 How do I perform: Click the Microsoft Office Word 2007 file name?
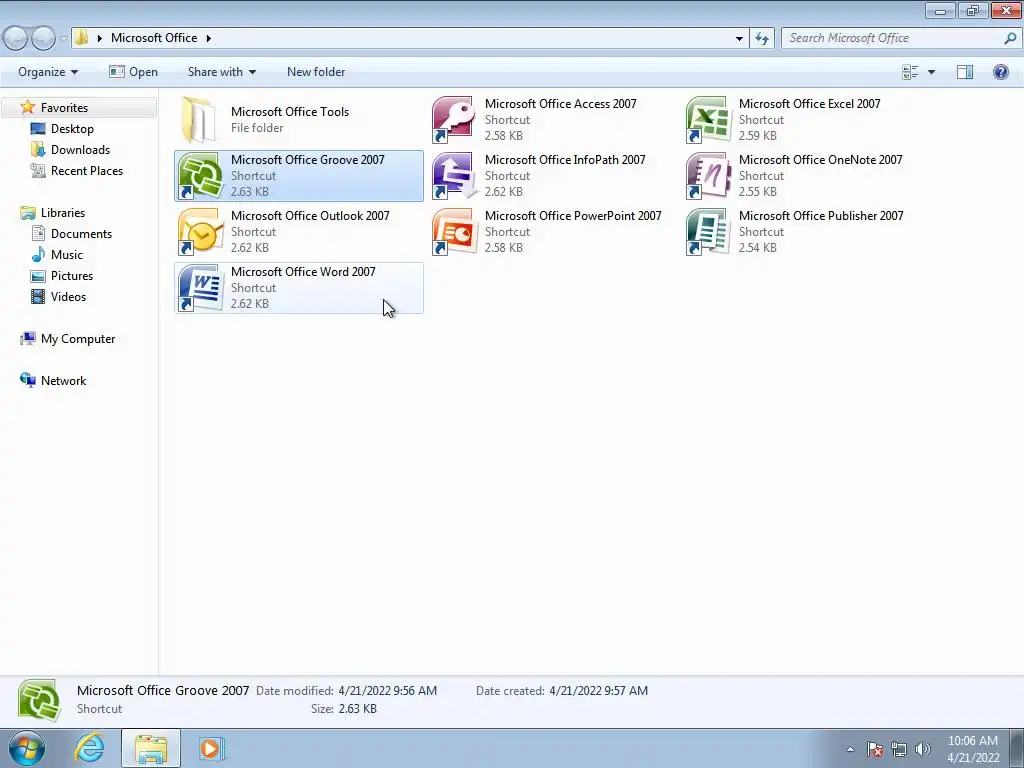tap(303, 272)
